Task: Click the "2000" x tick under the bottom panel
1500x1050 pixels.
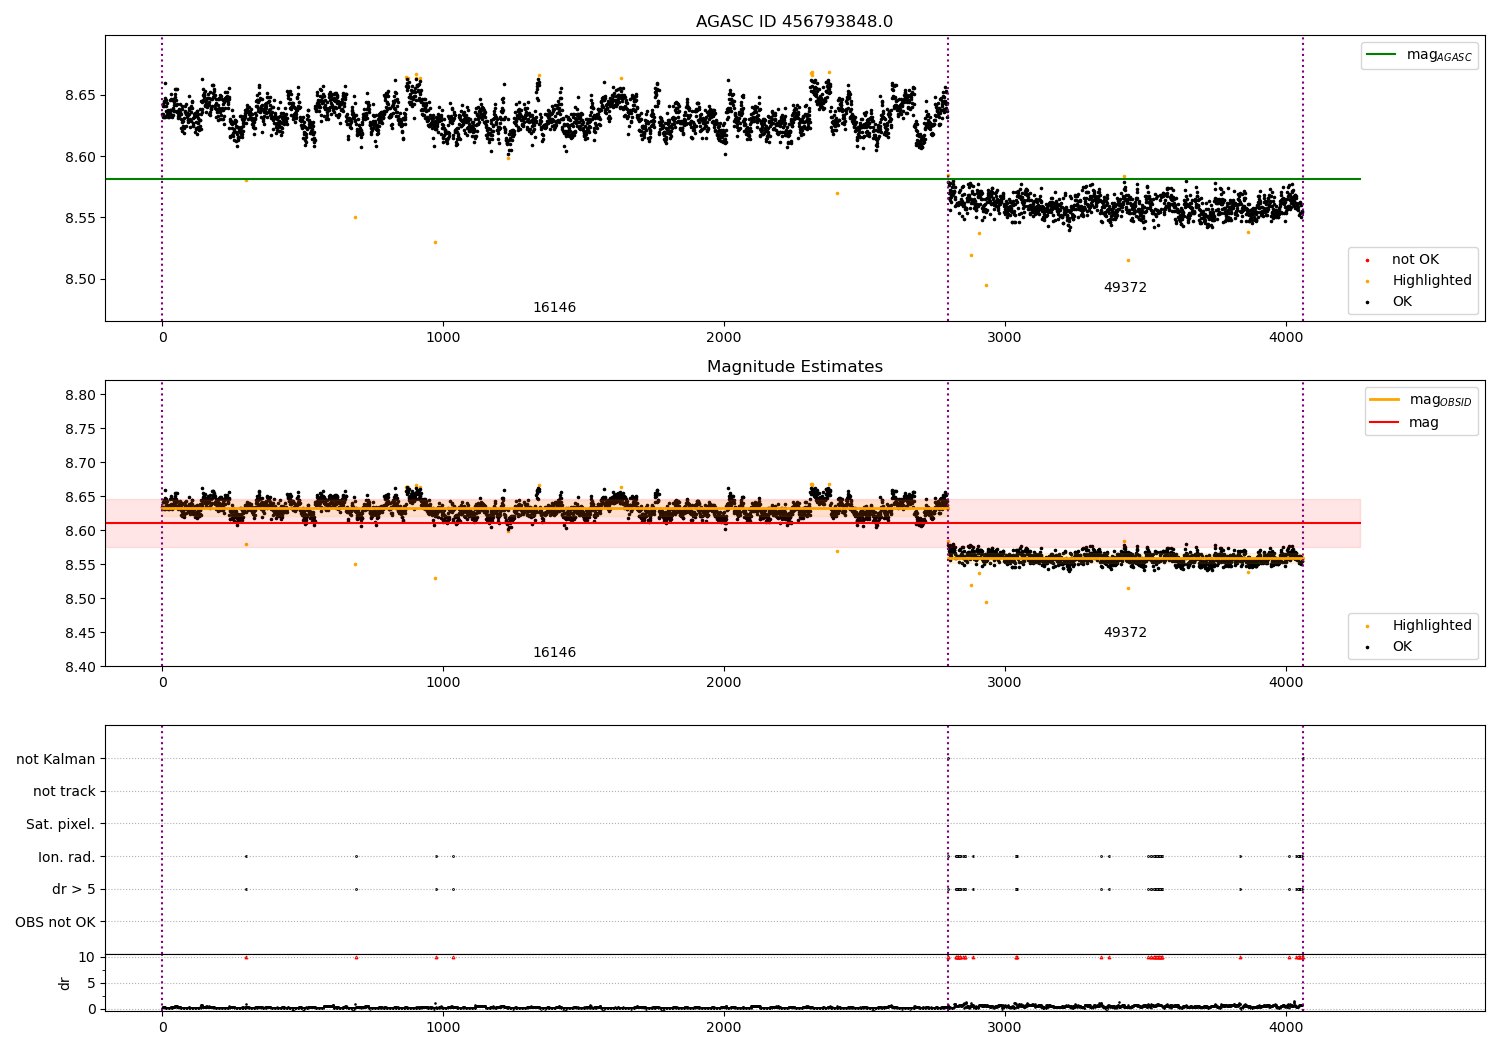Action: click(724, 1028)
